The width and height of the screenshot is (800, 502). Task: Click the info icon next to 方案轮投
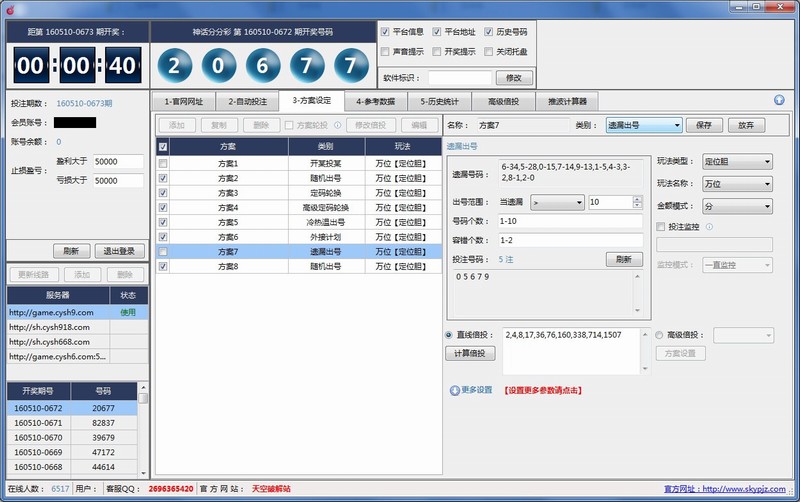click(337, 125)
